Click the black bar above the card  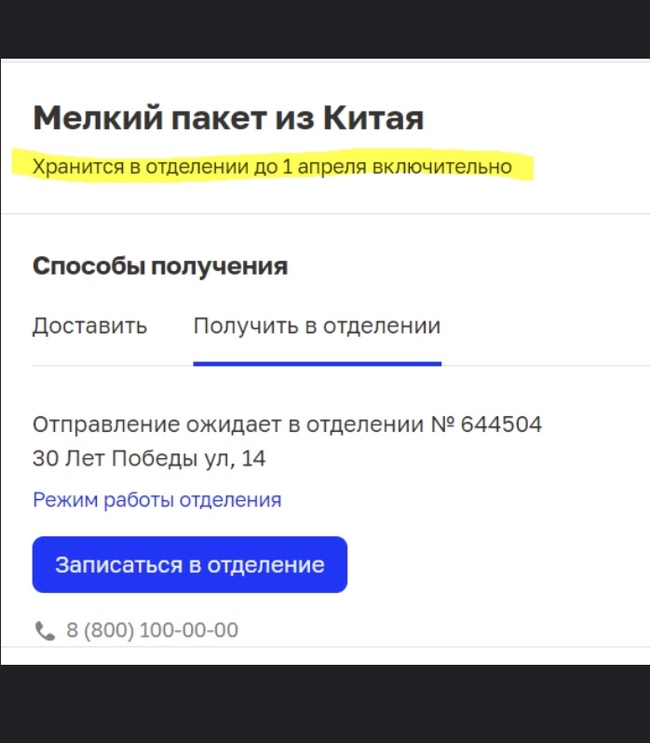(325, 28)
